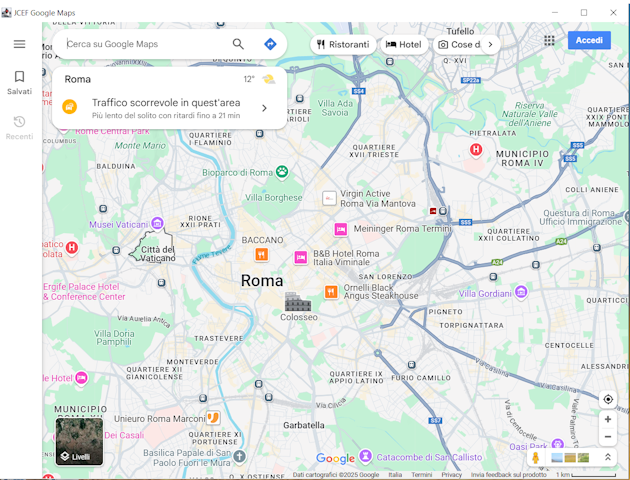Open the Privacy footer link

(x=452, y=475)
